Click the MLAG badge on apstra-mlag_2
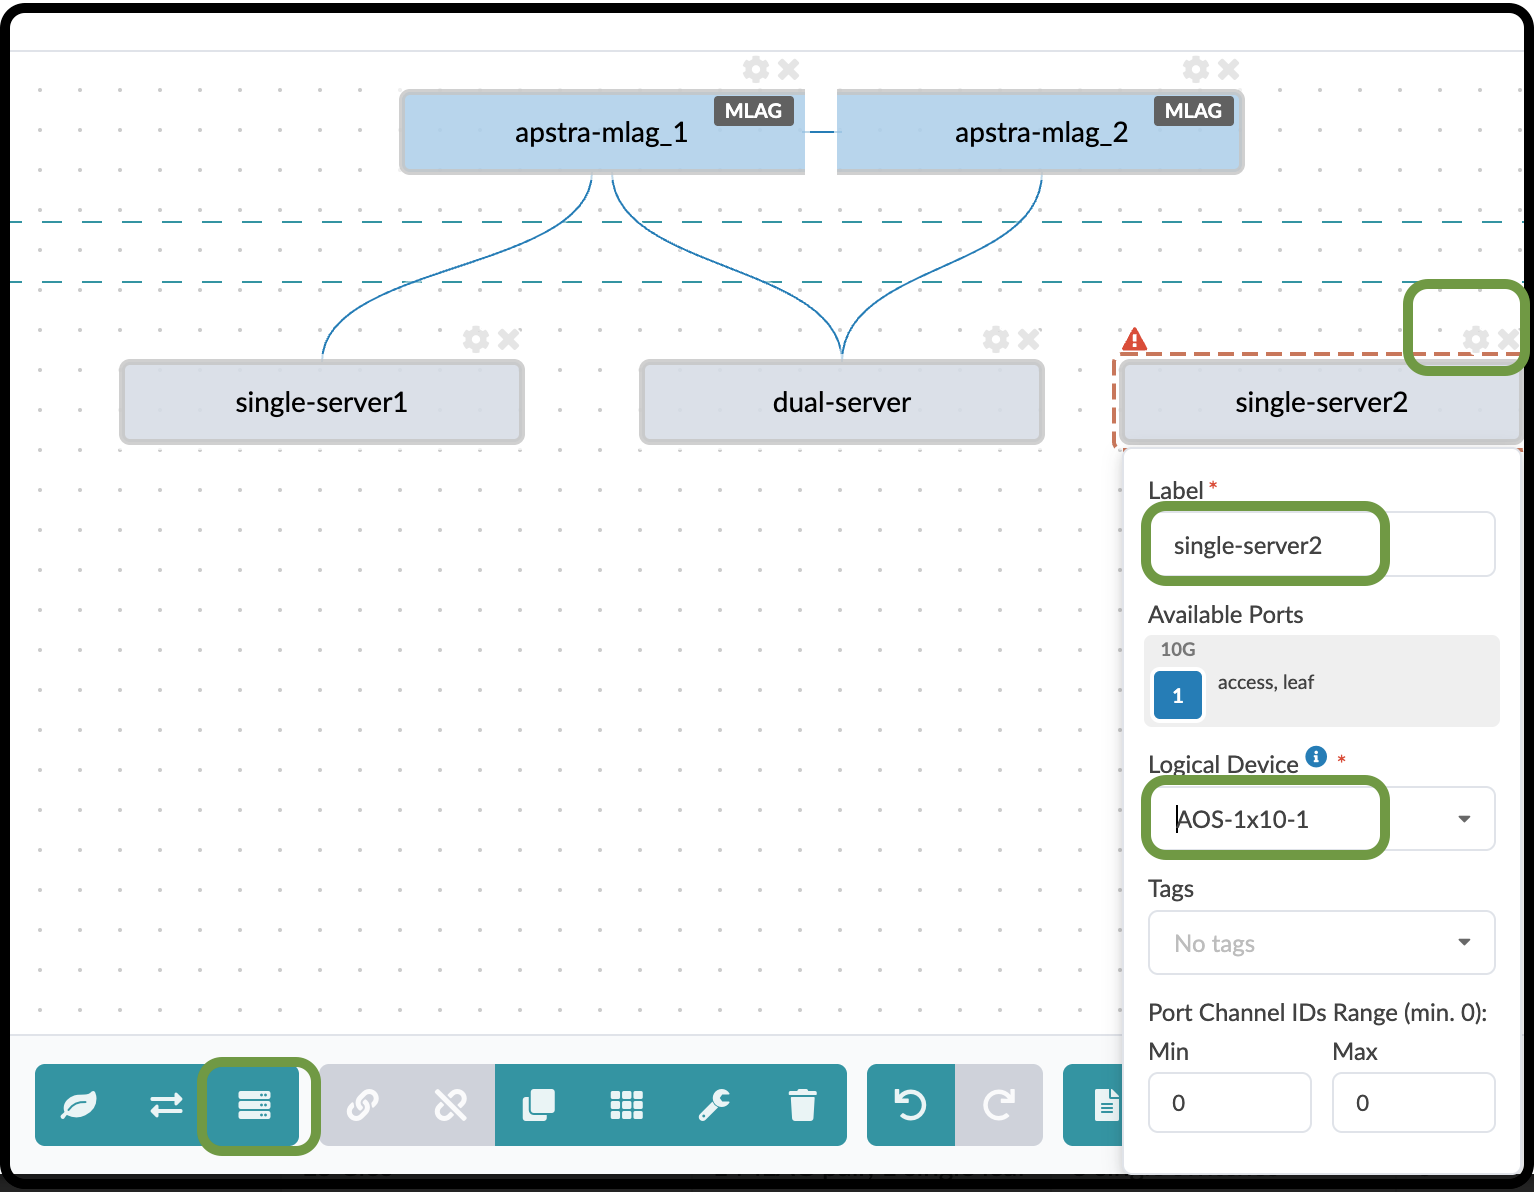 1193,111
